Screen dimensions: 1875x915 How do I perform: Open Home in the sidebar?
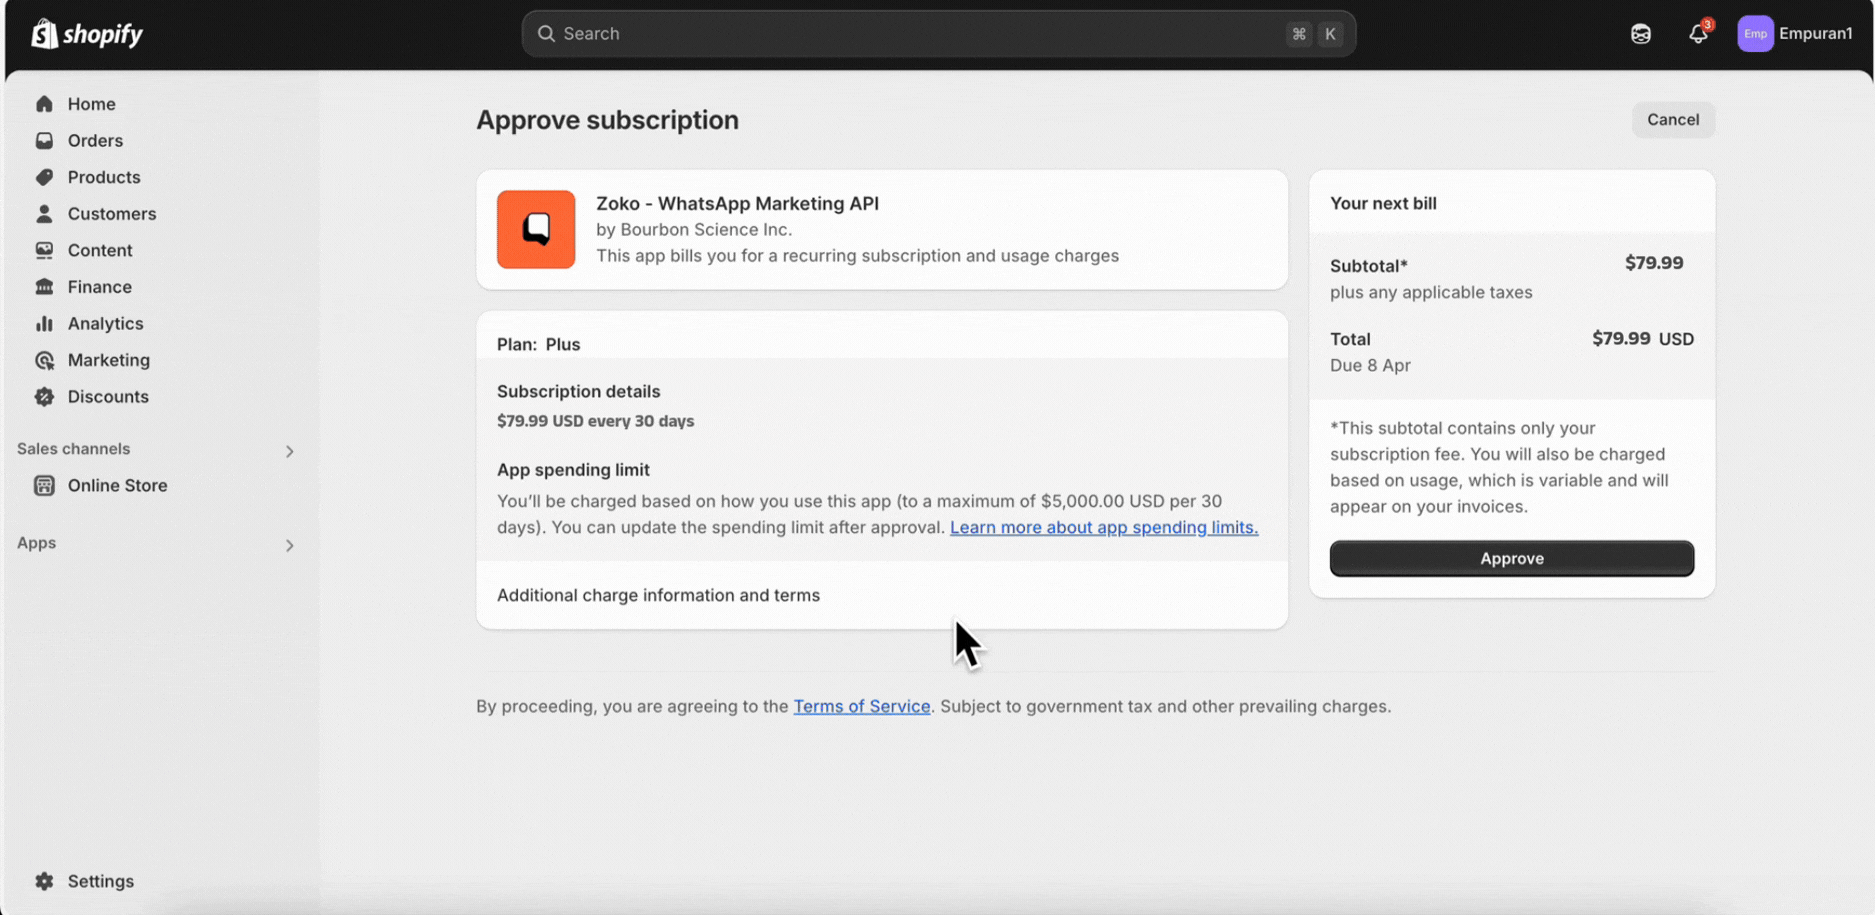click(x=91, y=104)
